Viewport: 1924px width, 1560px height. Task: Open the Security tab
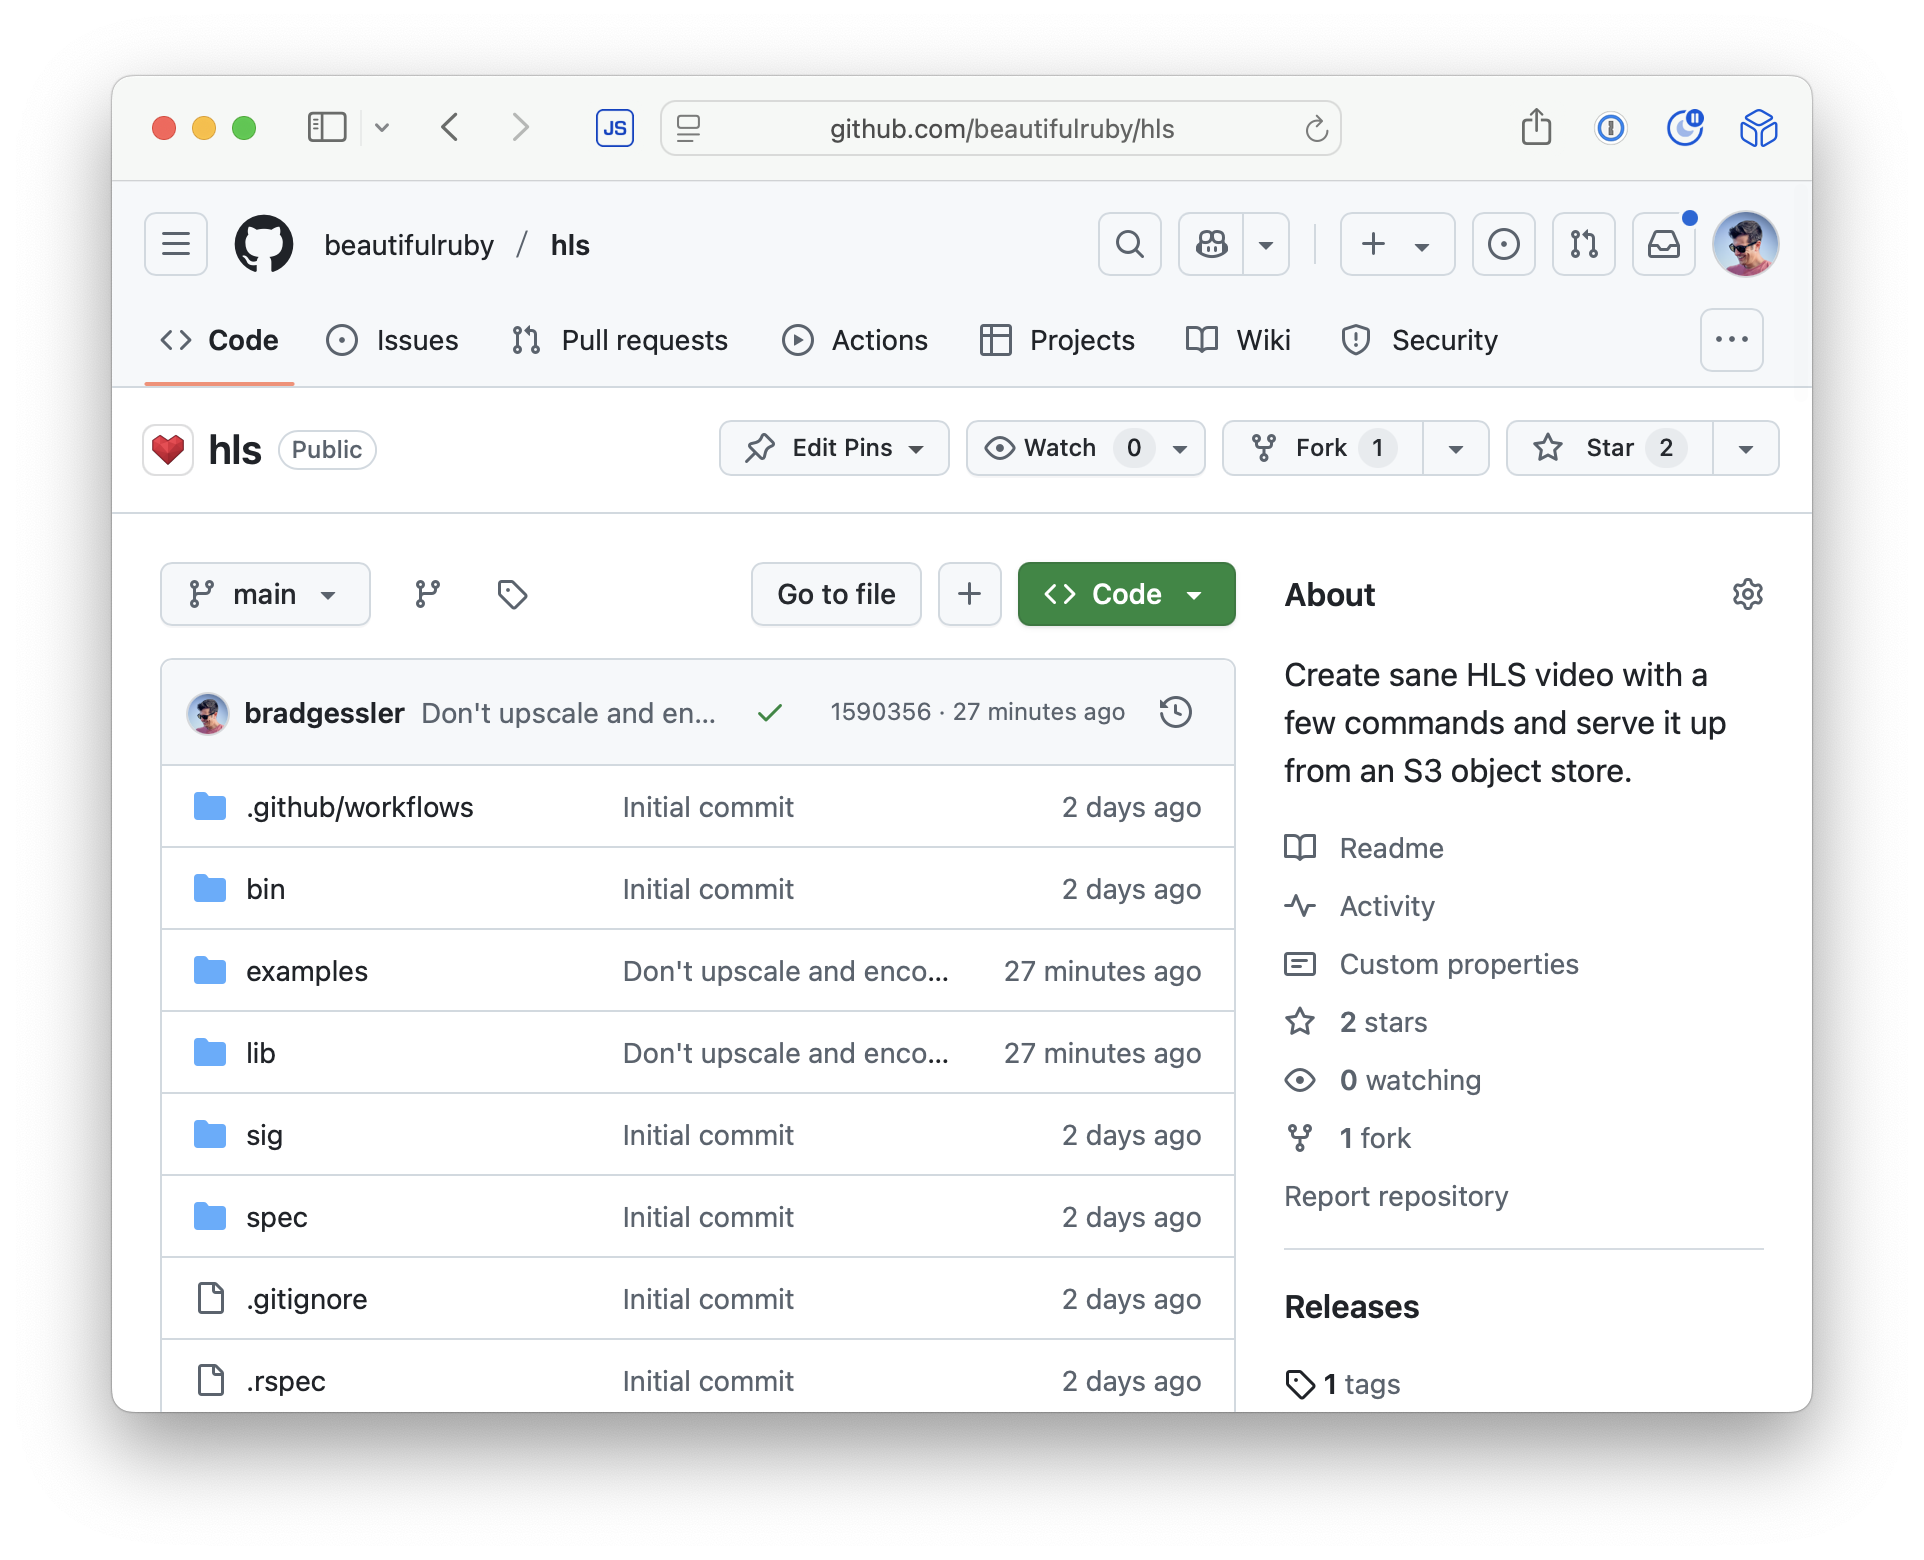point(1419,340)
